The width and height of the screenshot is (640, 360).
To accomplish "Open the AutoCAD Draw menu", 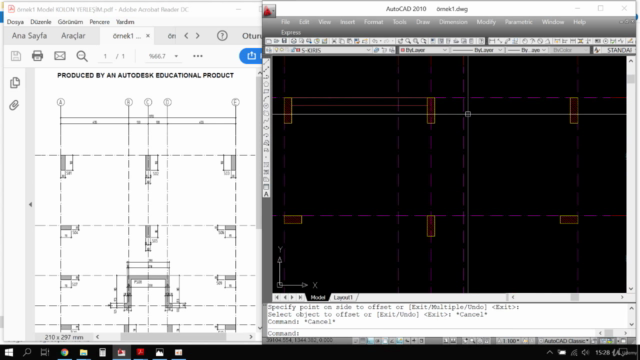I will coord(423,22).
